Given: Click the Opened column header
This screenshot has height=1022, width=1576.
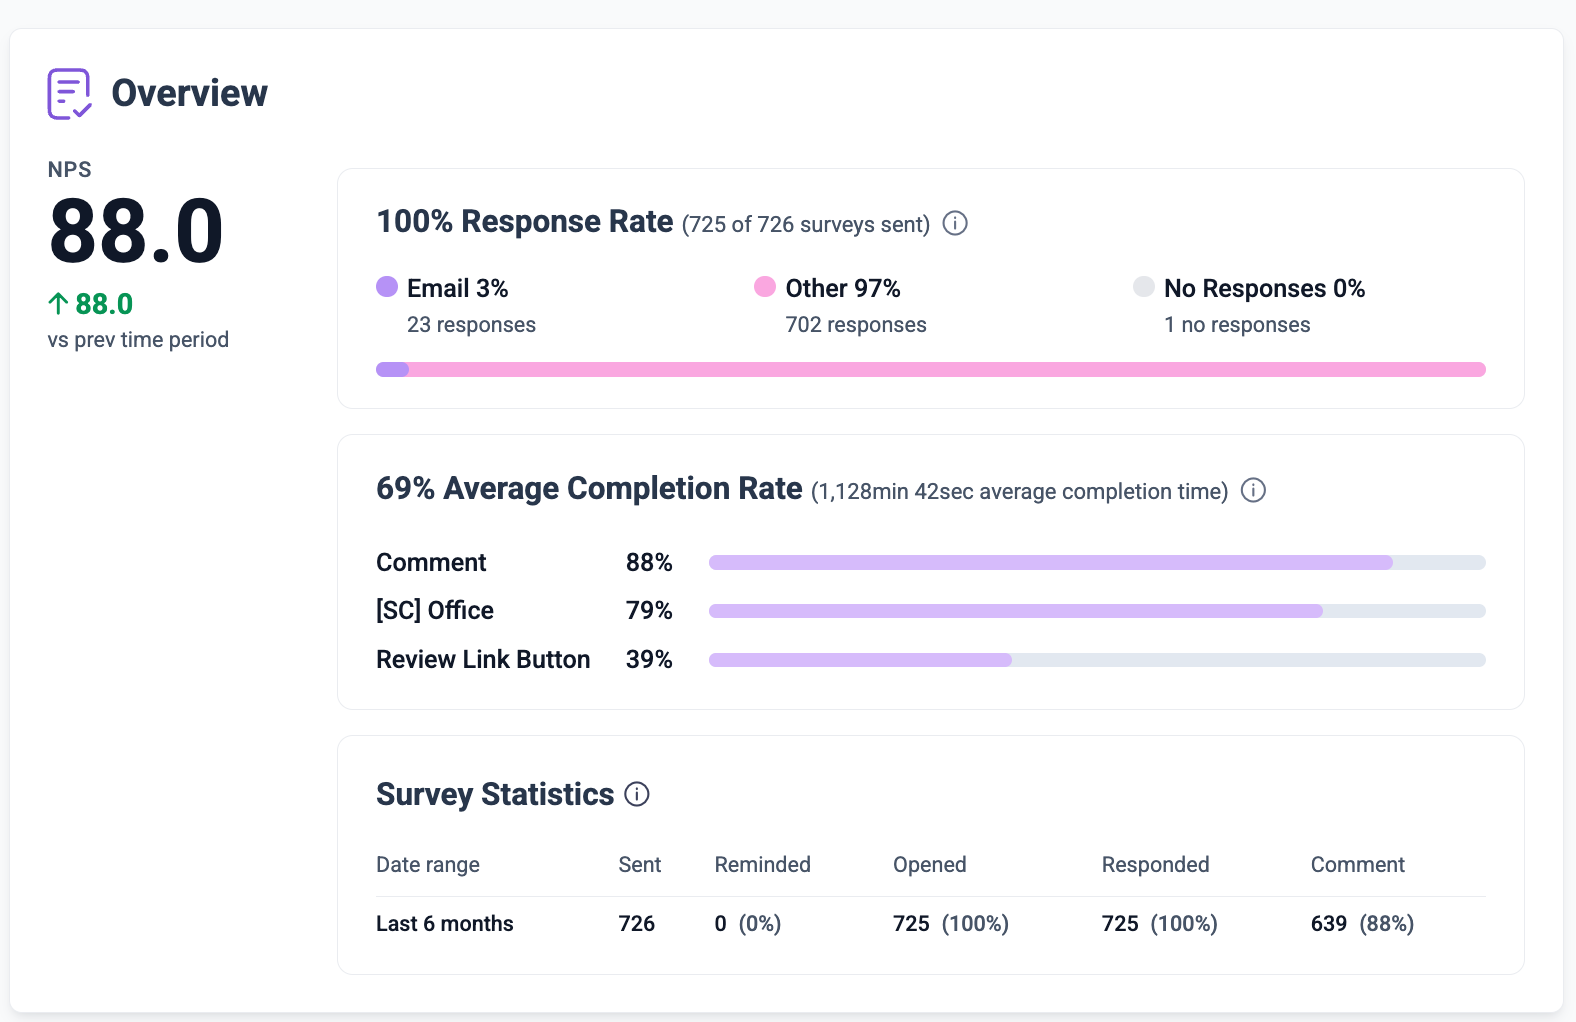Looking at the screenshot, I should point(930,865).
